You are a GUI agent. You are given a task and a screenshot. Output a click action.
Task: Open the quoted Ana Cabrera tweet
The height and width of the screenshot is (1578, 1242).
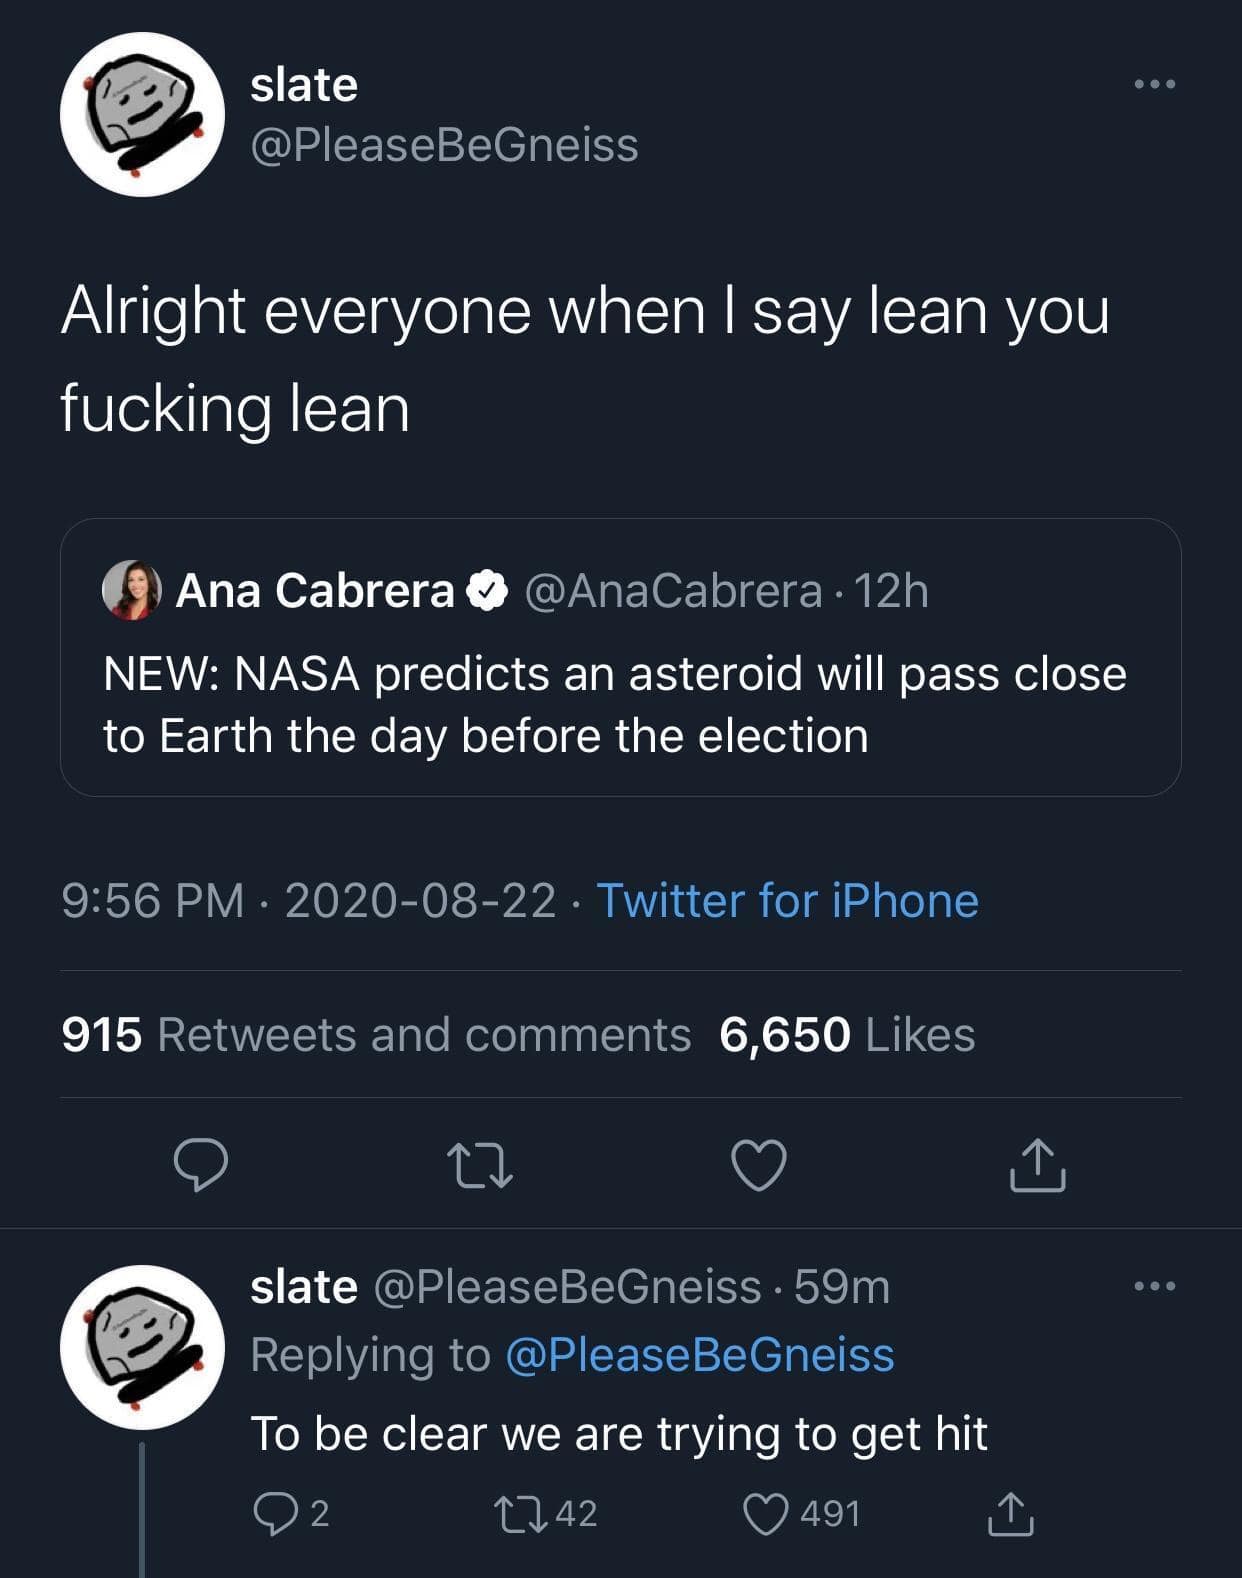(x=621, y=700)
